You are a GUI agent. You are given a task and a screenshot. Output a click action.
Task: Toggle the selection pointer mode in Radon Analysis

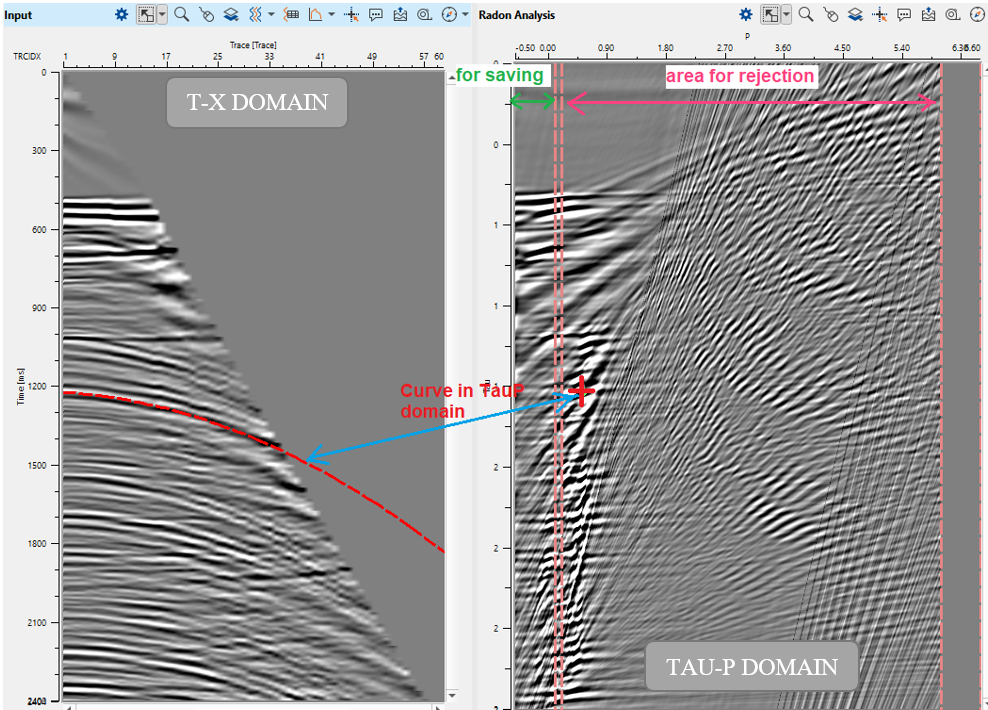point(770,15)
